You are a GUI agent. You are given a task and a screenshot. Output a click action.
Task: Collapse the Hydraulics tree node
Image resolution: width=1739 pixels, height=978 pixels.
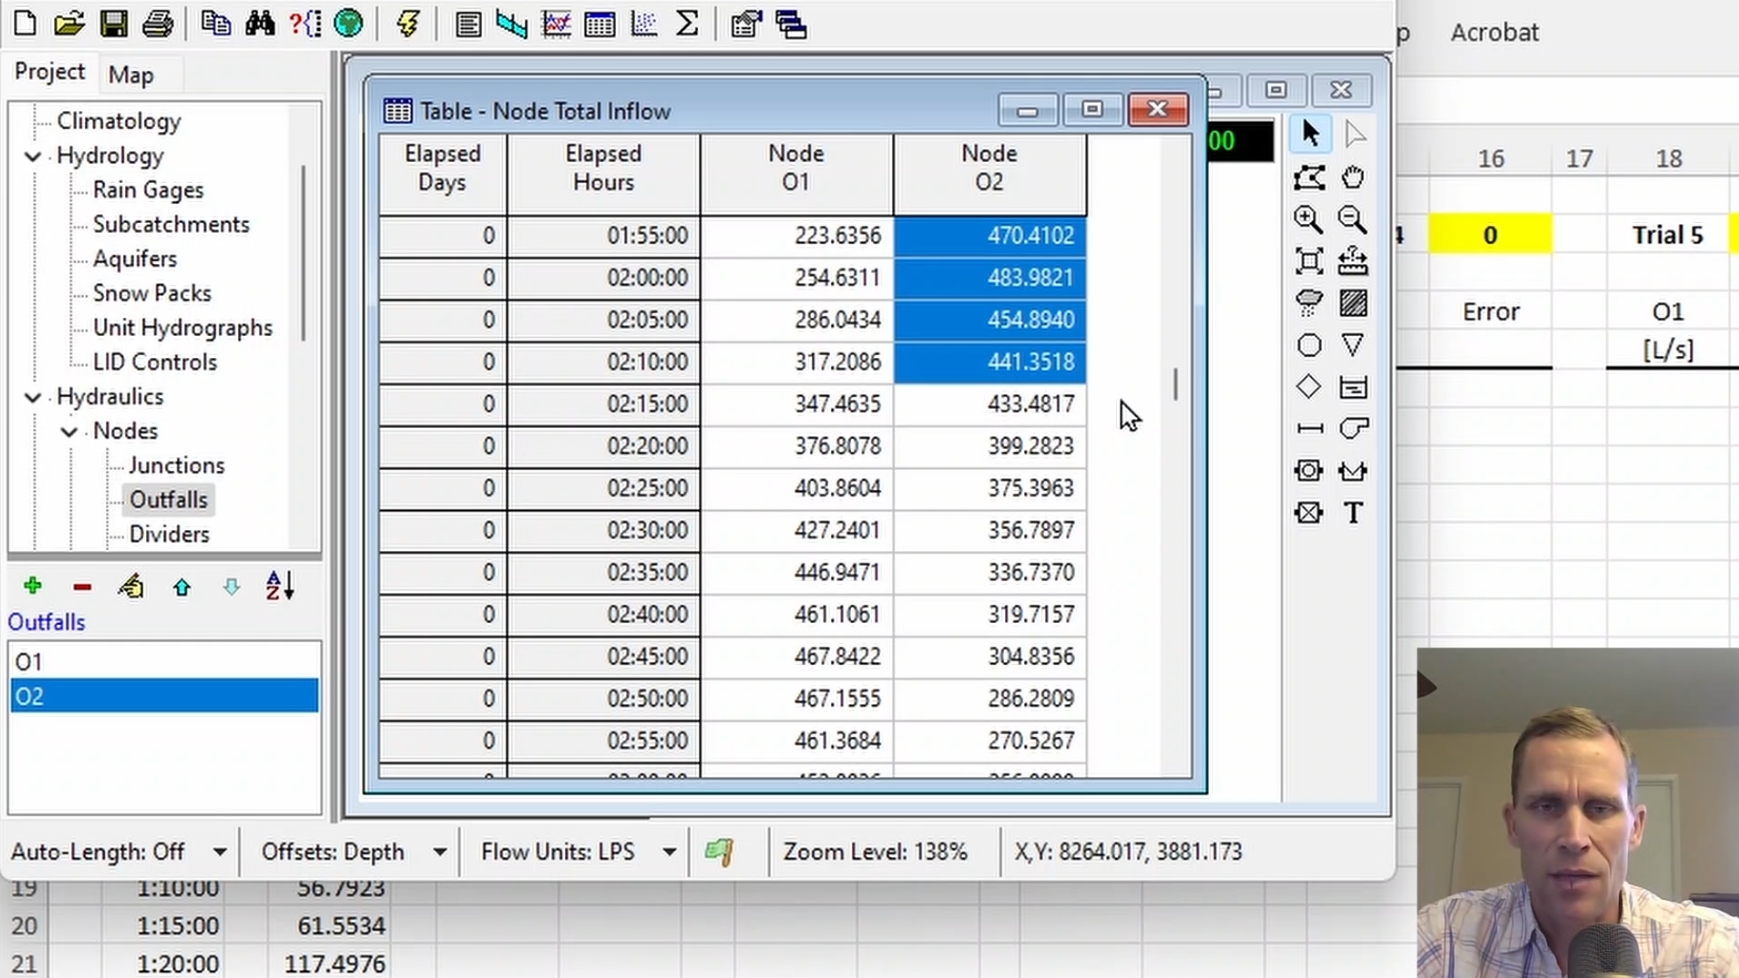pos(33,397)
